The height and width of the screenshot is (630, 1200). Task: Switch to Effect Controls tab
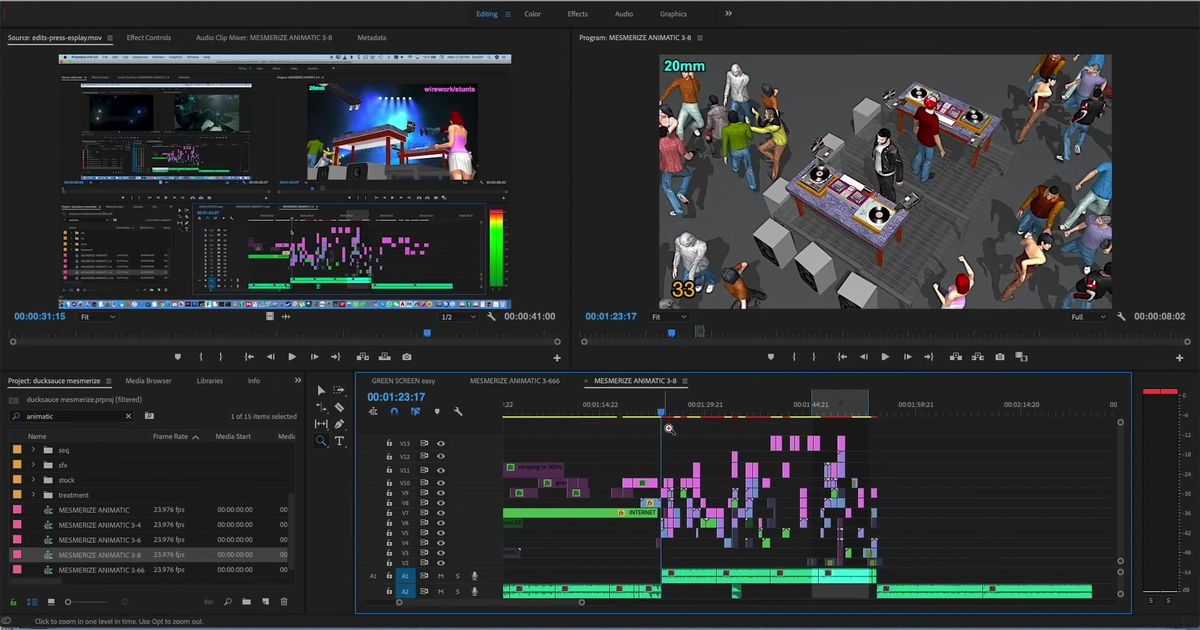click(x=149, y=38)
